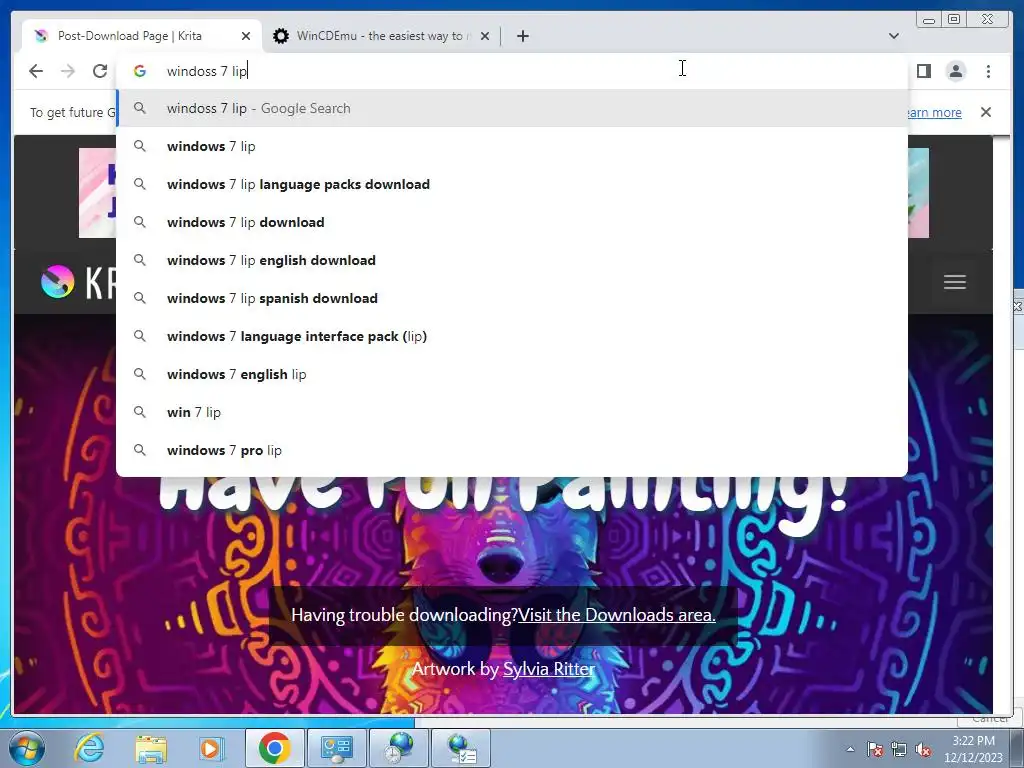Launch Internet Explorer from the taskbar
This screenshot has height=768, width=1024.
89,748
